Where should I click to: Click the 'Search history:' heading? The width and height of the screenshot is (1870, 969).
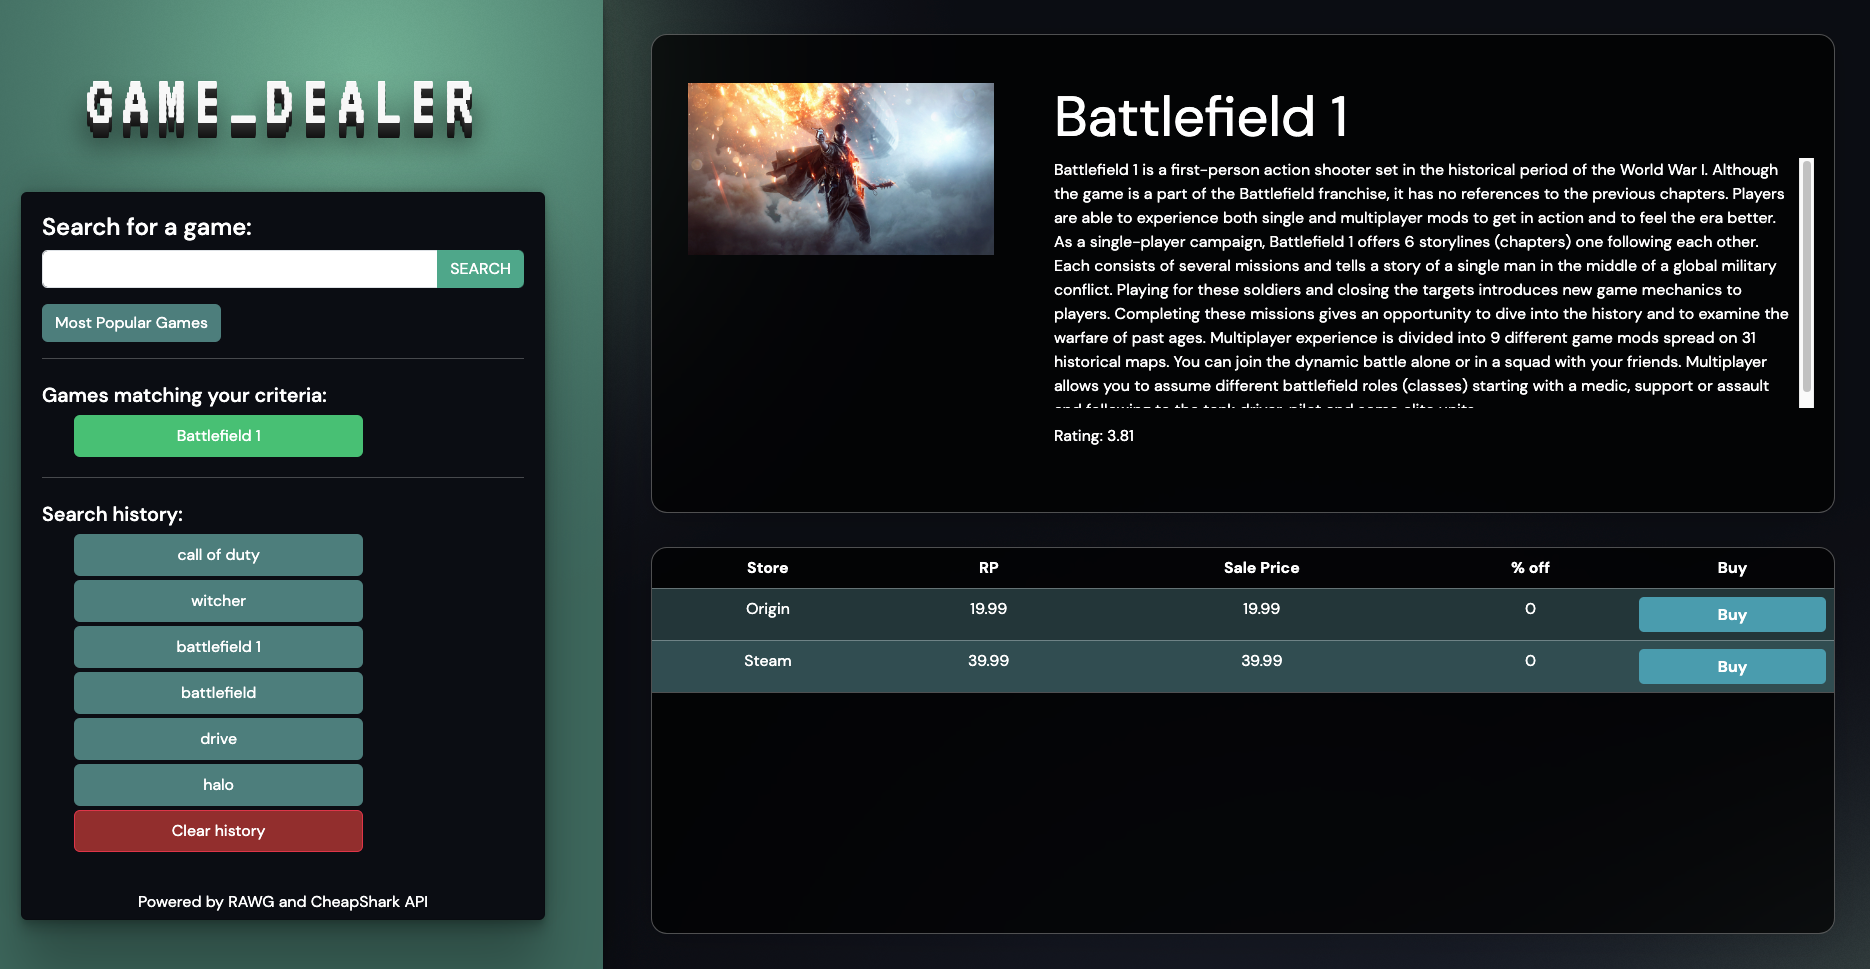pos(112,514)
